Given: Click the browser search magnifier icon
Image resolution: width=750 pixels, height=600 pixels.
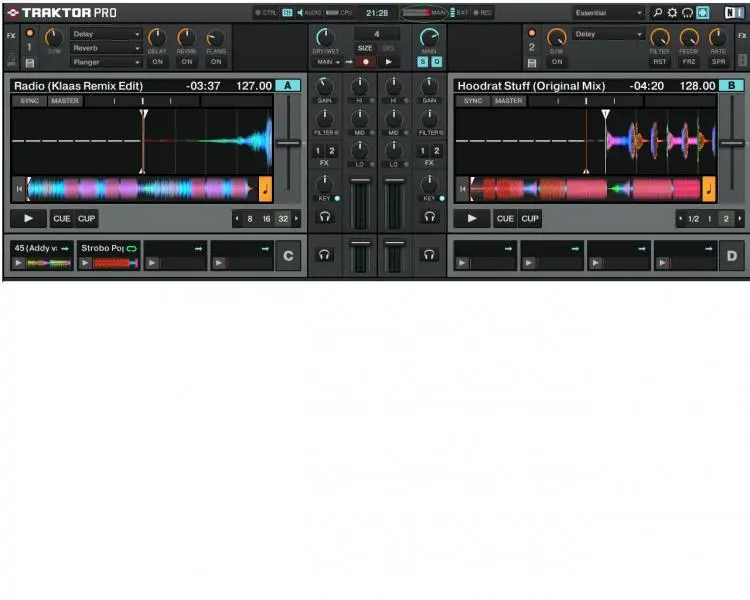Looking at the screenshot, I should [x=657, y=13].
